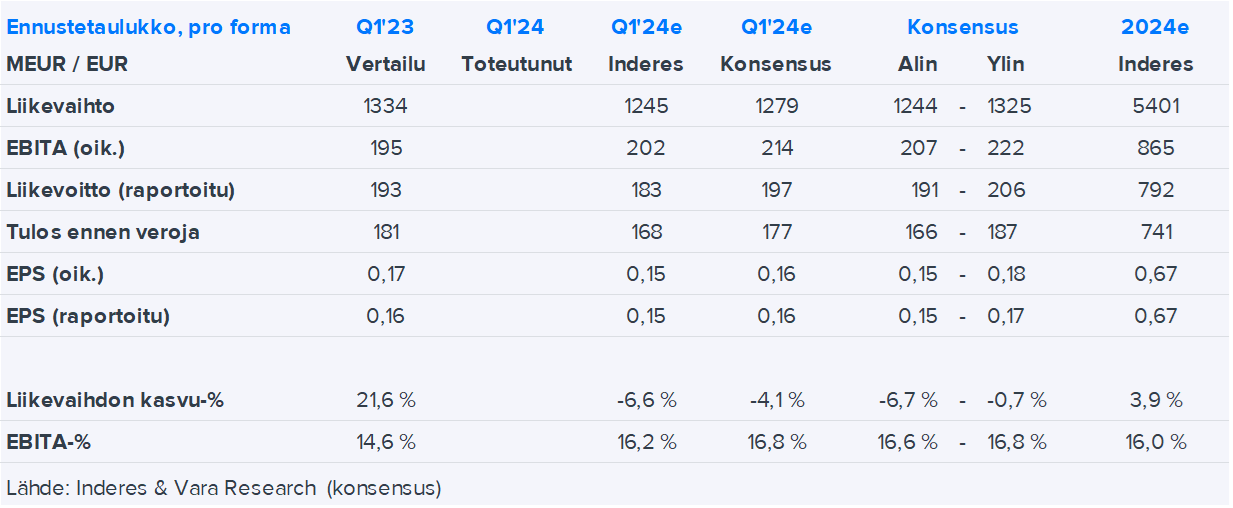The width and height of the screenshot is (1233, 508).
Task: Click the EBITA (oik.) row label
Action: [x=65, y=148]
